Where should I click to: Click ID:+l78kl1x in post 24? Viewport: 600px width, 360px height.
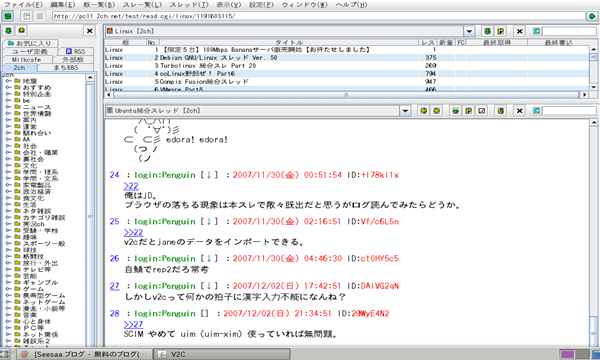pyautogui.click(x=373, y=175)
